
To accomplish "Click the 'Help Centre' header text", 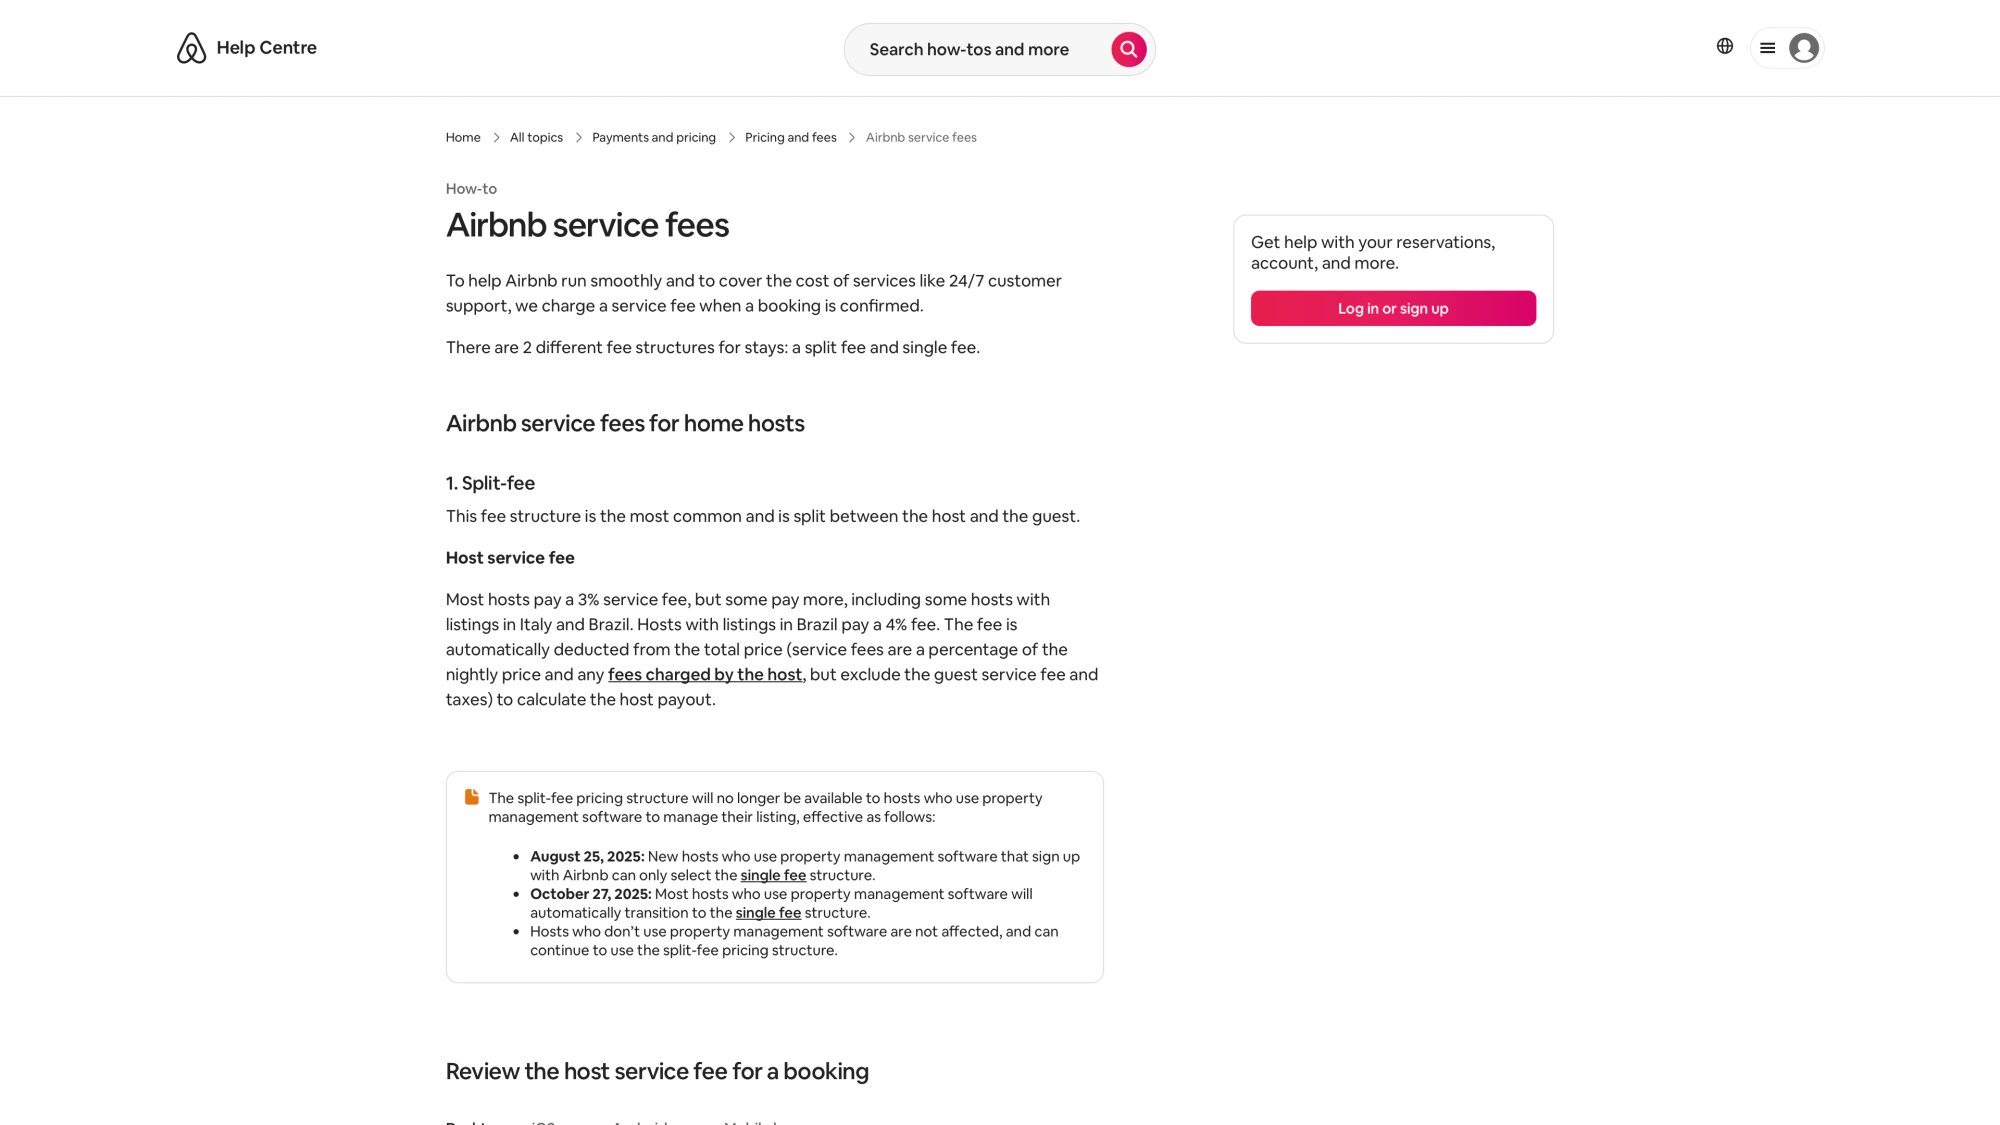I will [x=266, y=47].
